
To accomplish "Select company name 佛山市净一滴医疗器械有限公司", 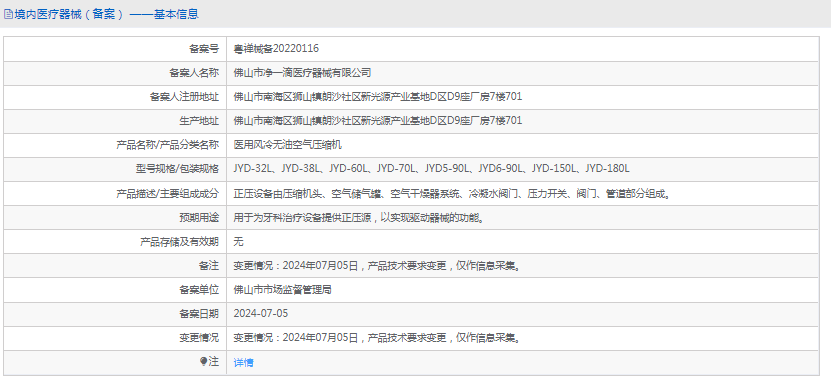I will [302, 73].
